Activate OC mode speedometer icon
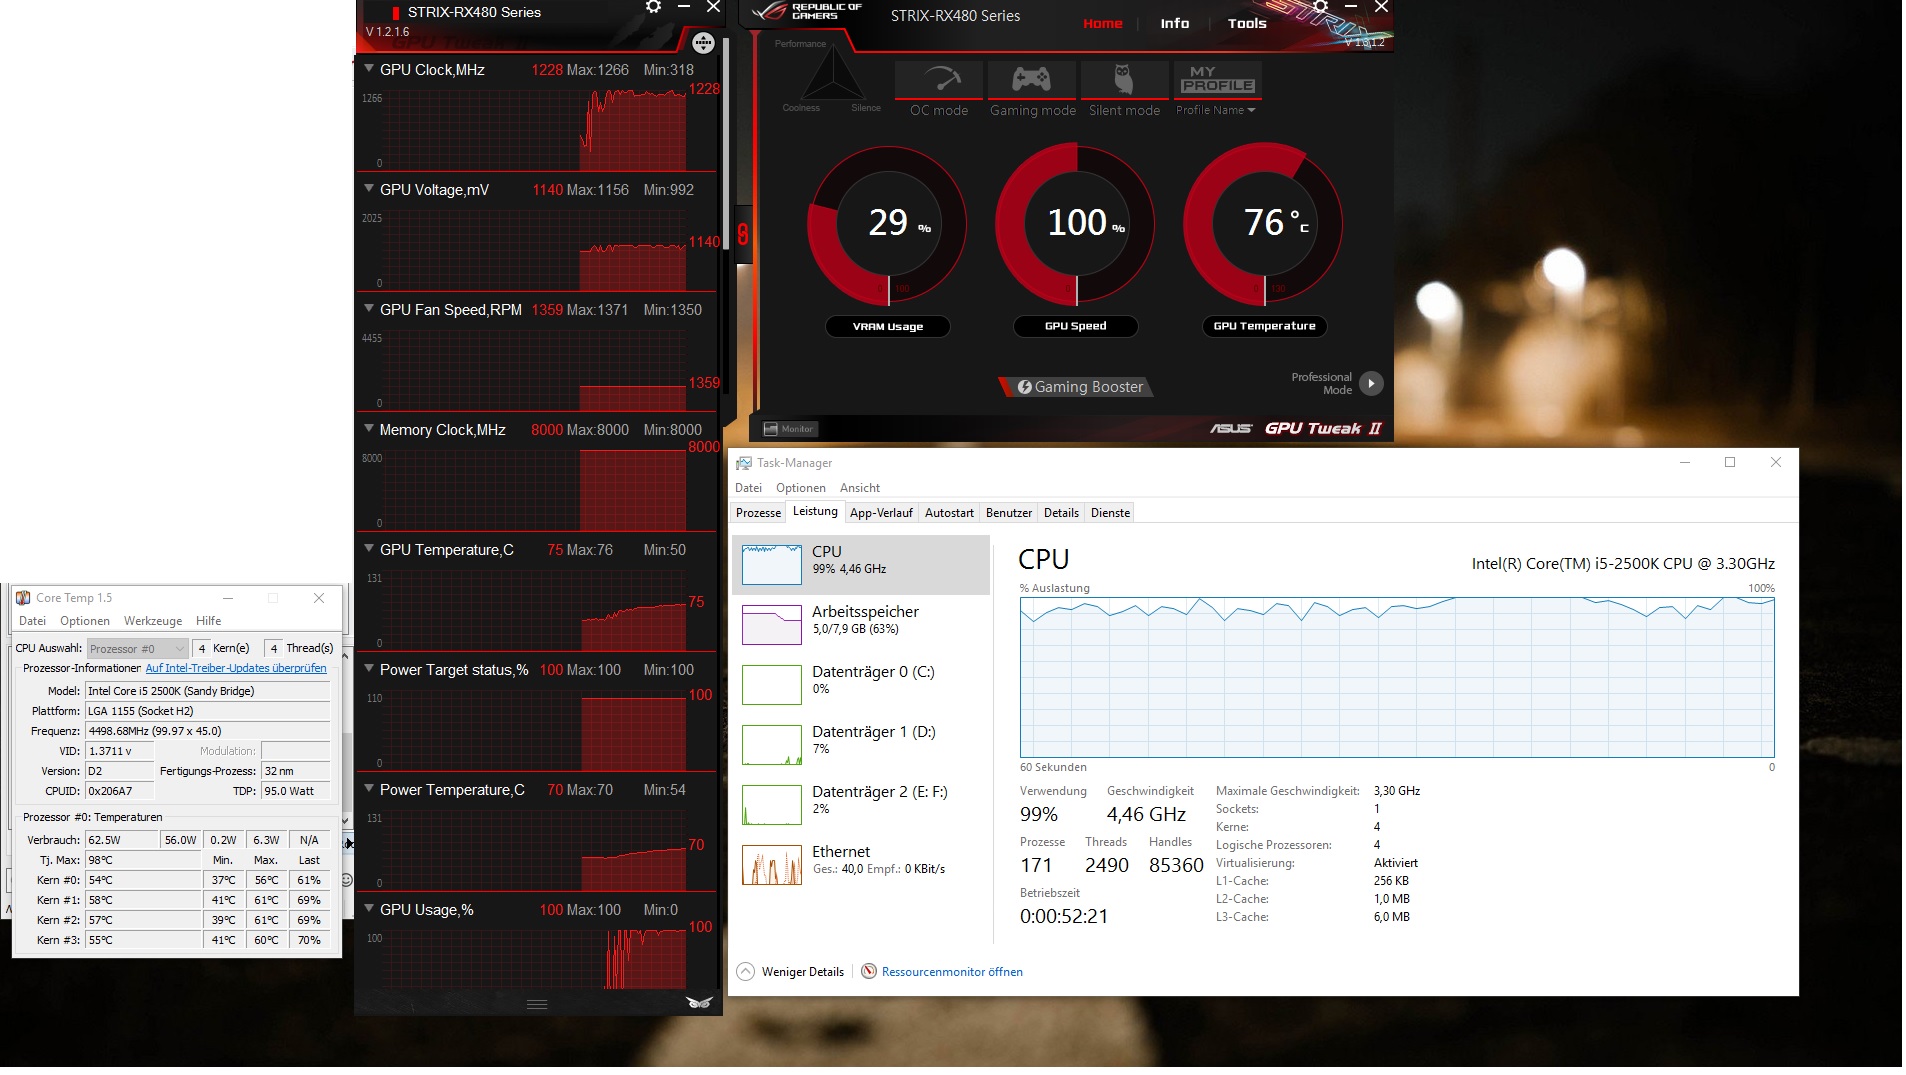Screen dimensions: 1906x1075 pos(939,80)
